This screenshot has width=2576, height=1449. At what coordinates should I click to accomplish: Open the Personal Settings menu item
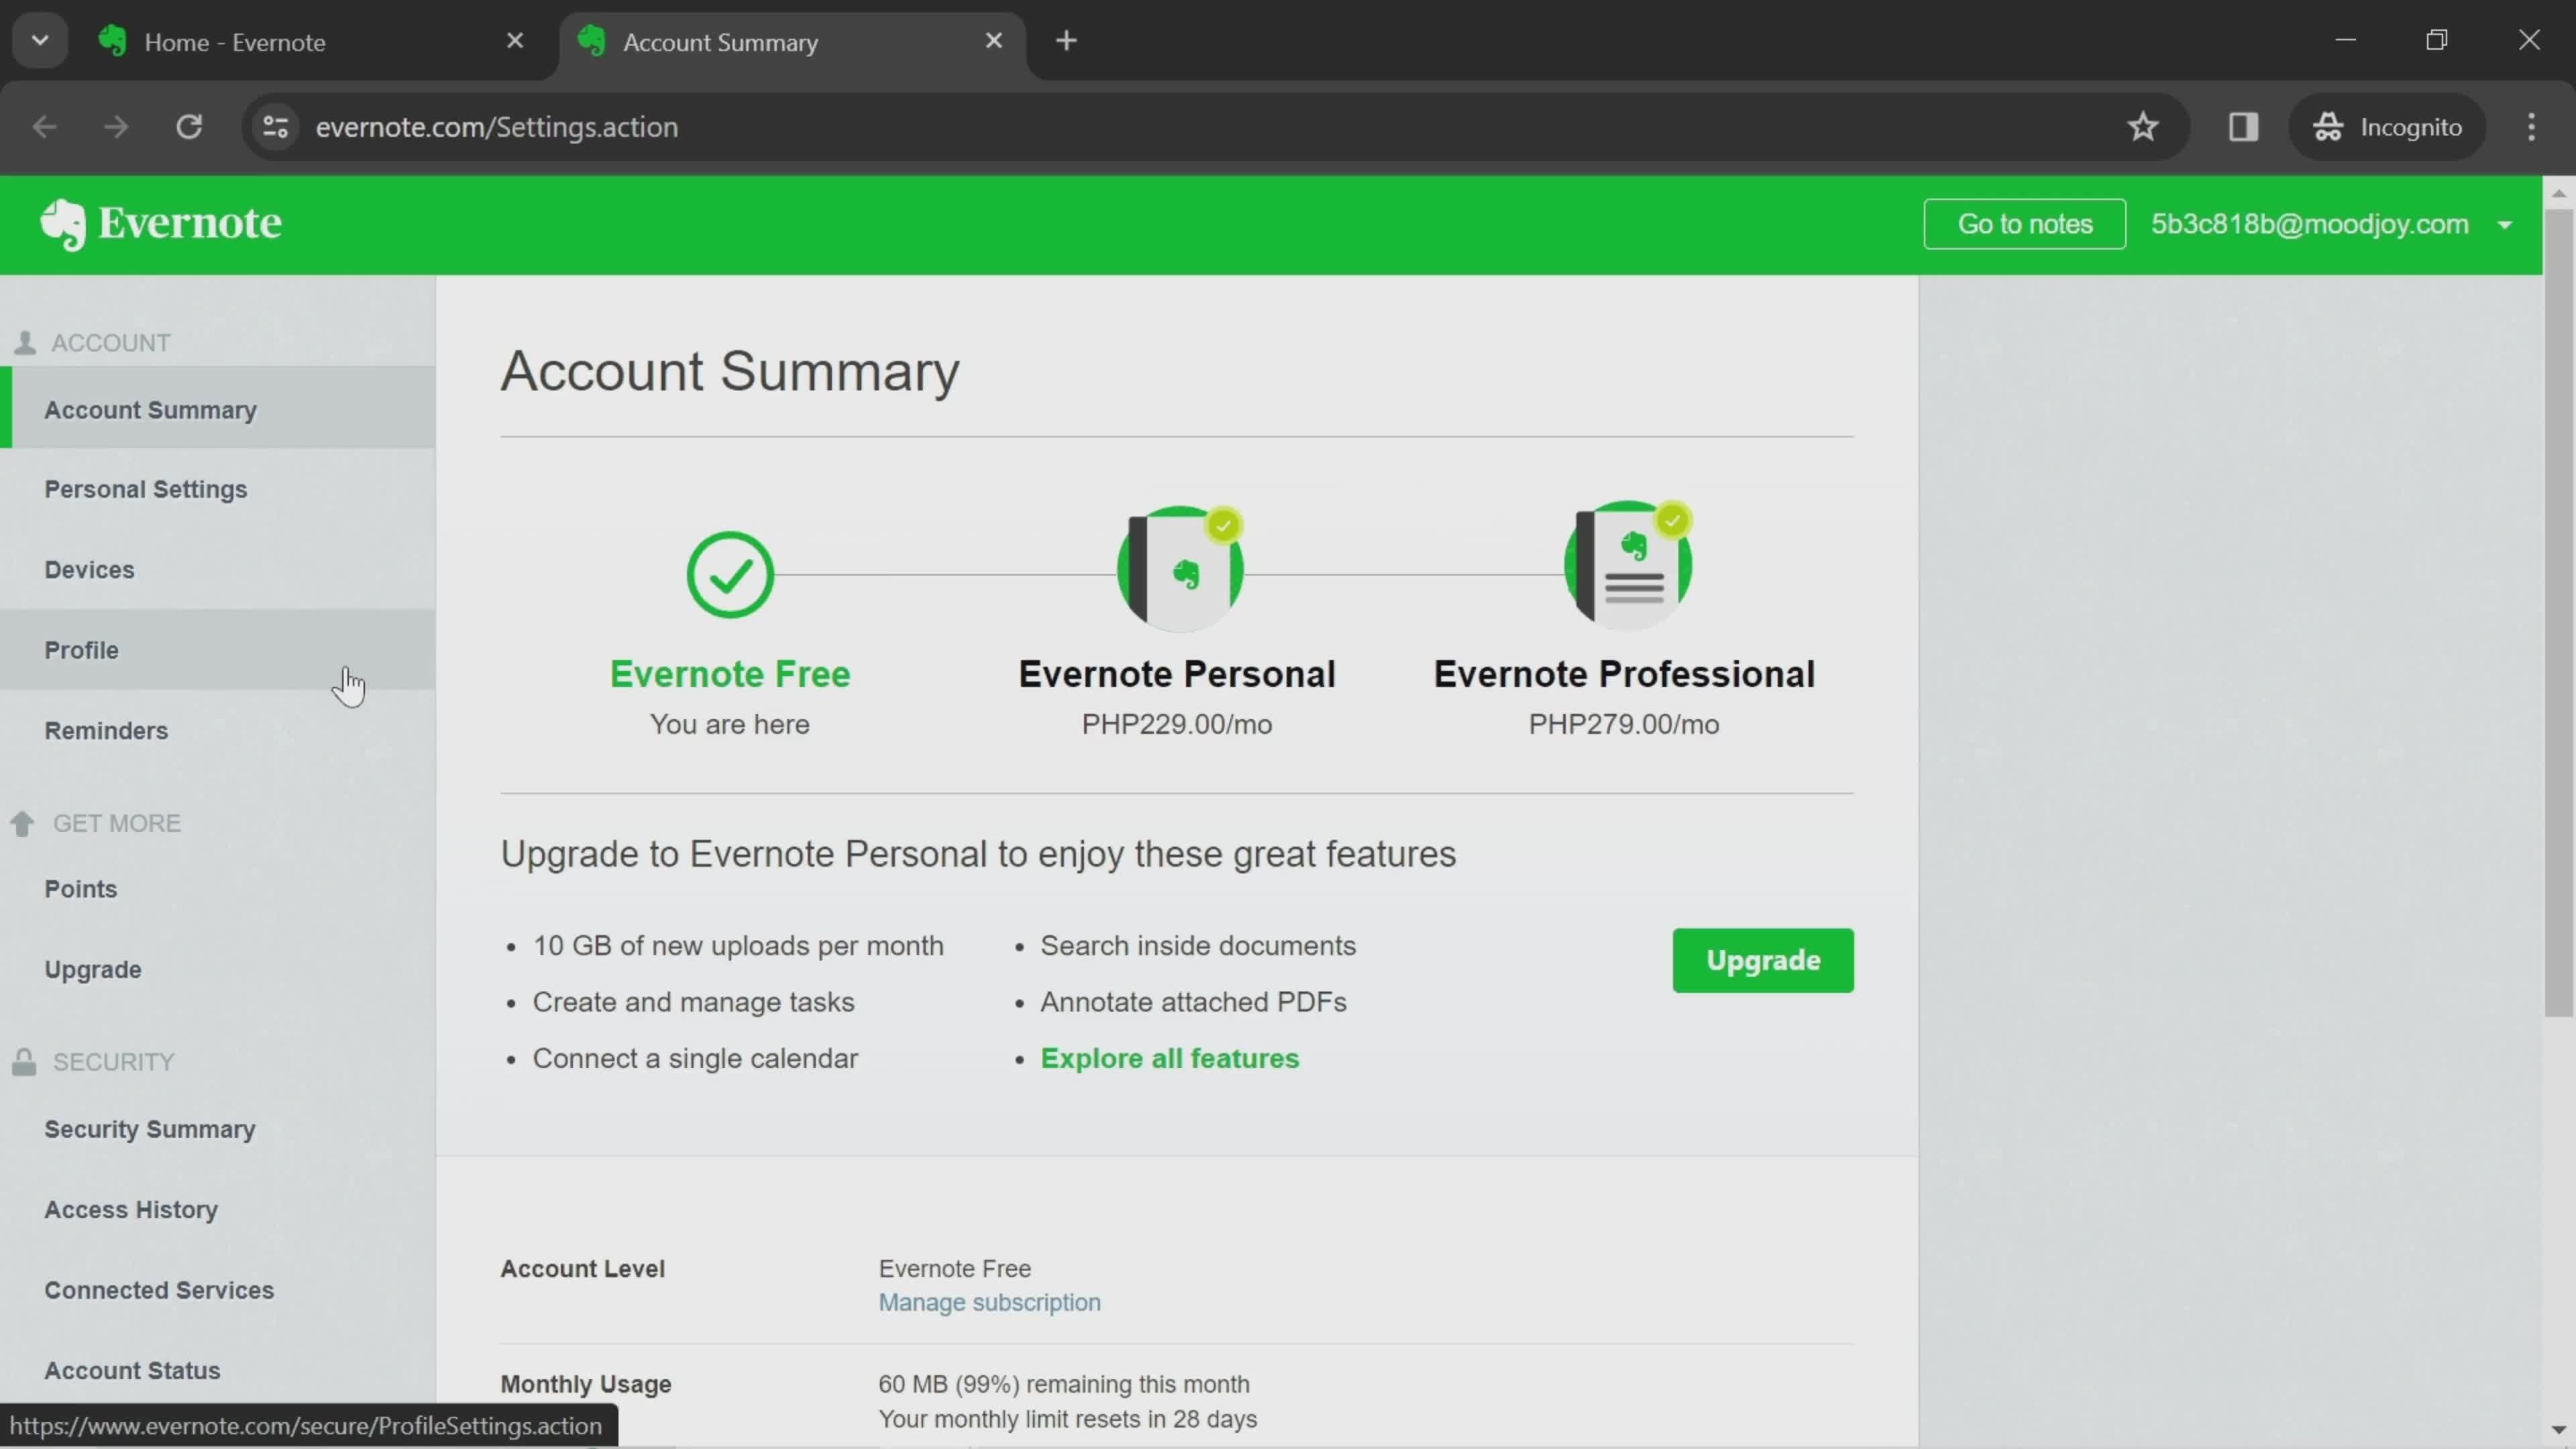coord(145,488)
